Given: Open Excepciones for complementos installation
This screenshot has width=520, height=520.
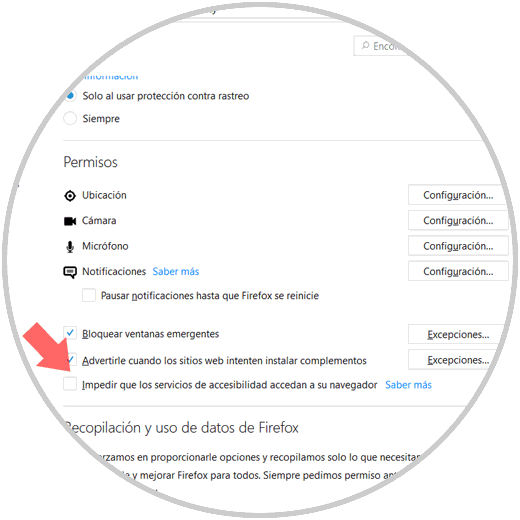Looking at the screenshot, I should pos(455,360).
